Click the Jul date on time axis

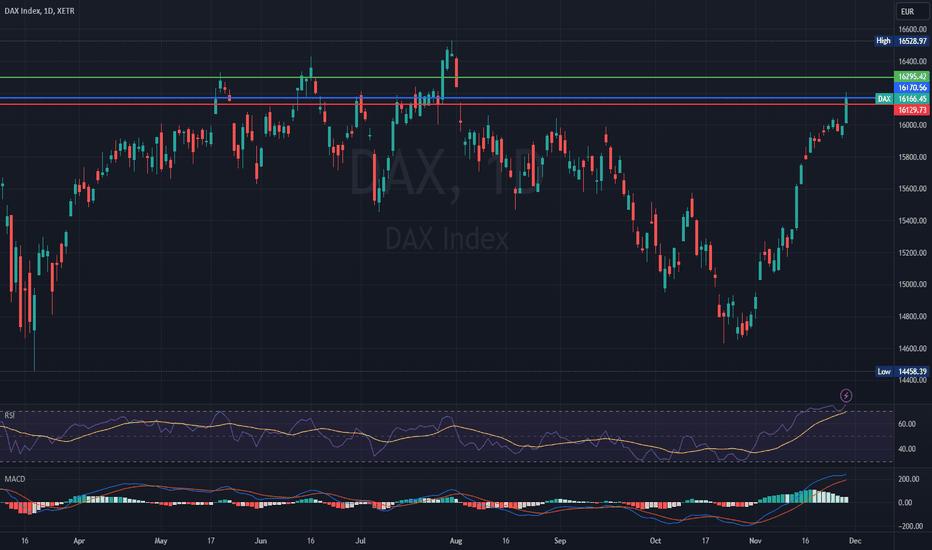point(360,541)
